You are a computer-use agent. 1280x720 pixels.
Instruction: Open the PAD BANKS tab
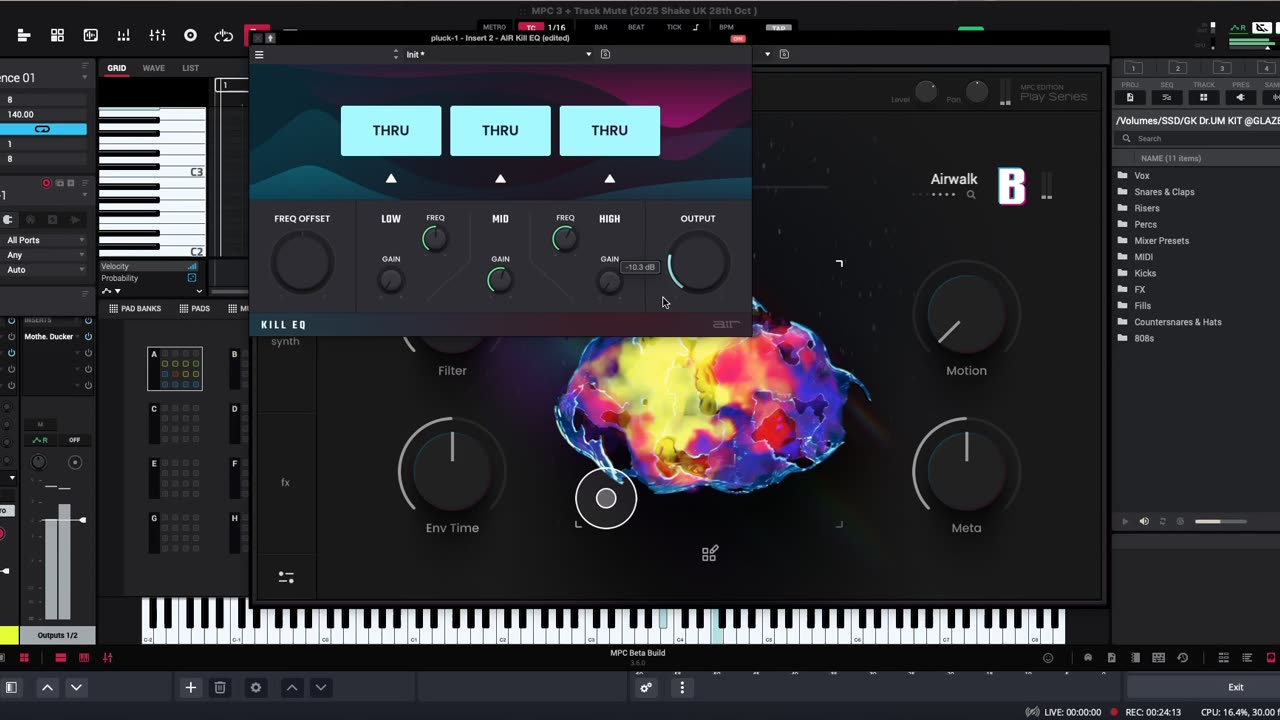[135, 309]
